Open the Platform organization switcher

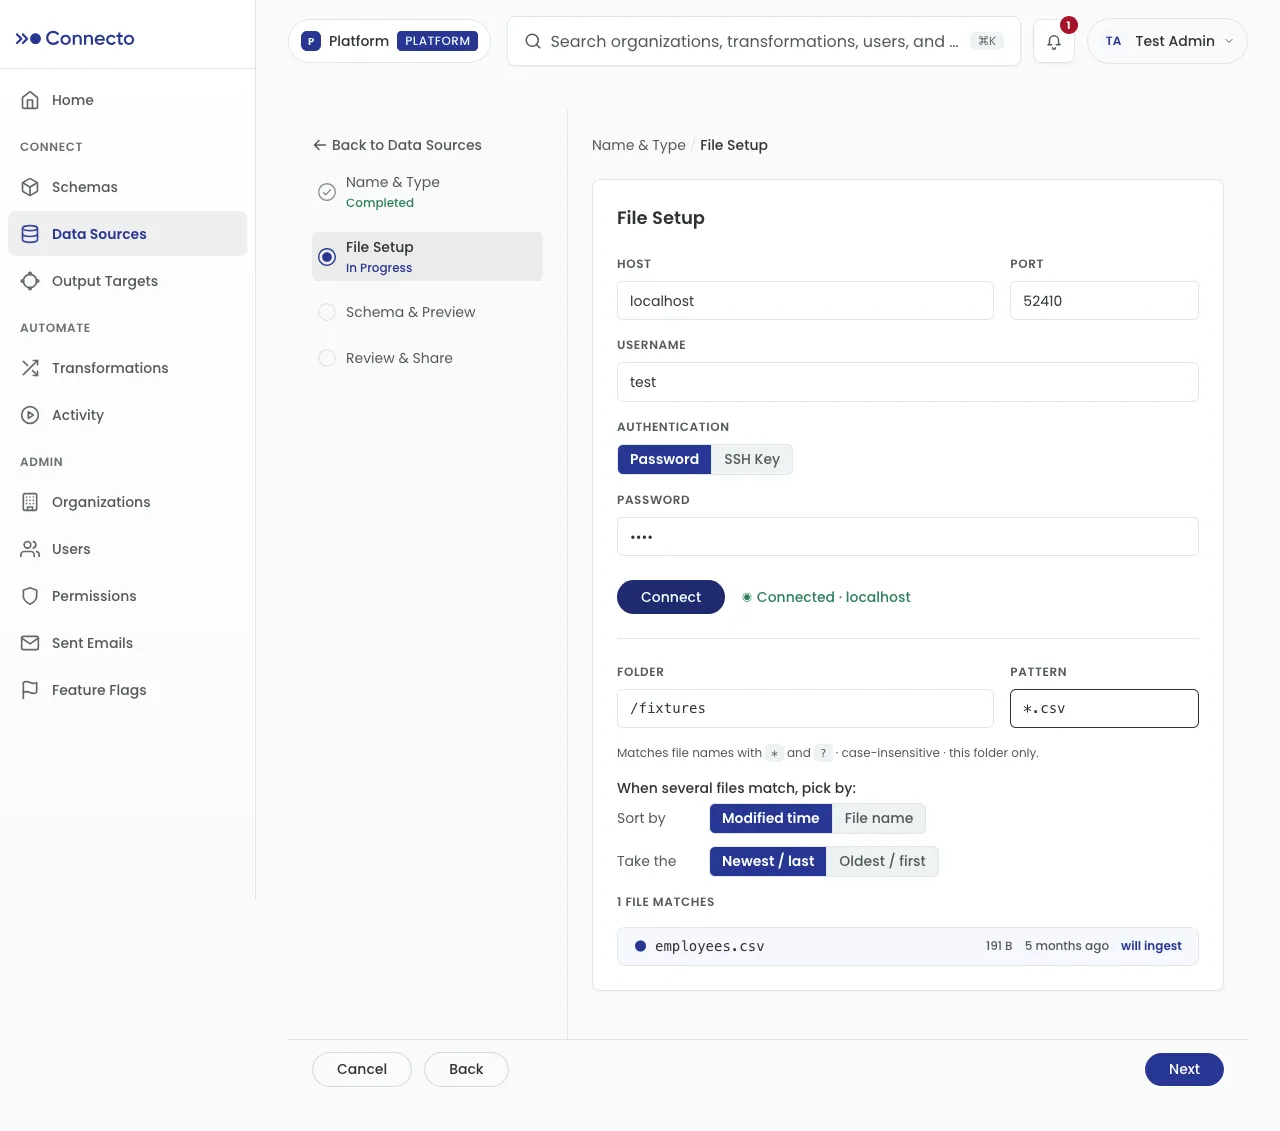(389, 41)
